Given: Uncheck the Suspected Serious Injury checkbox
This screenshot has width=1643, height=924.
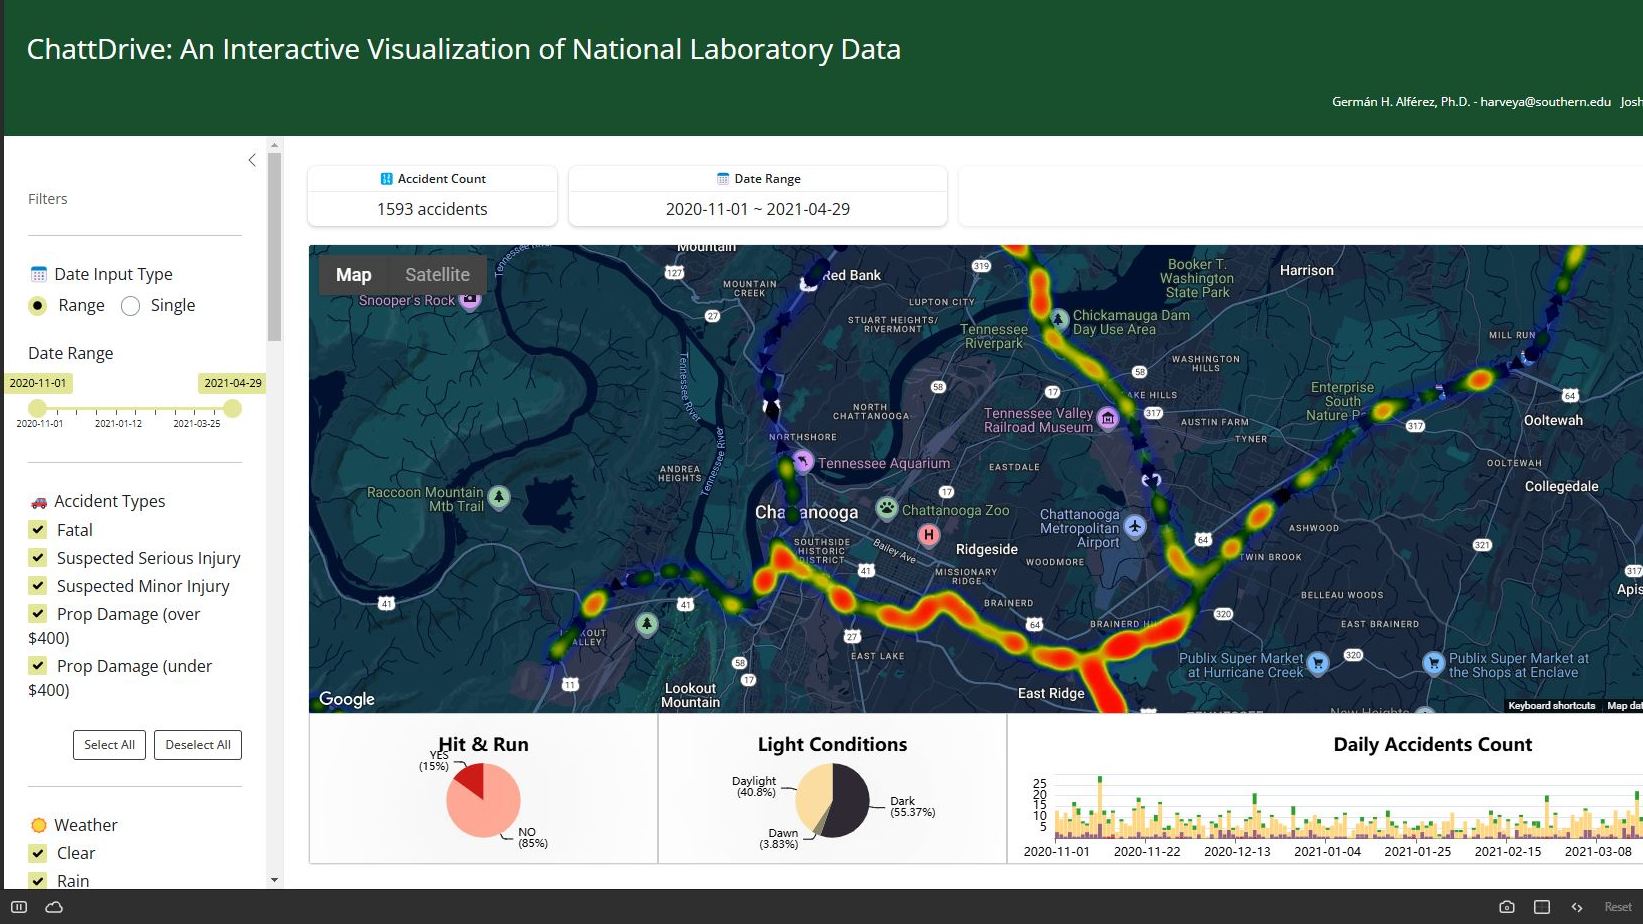Looking at the screenshot, I should click(x=38, y=558).
